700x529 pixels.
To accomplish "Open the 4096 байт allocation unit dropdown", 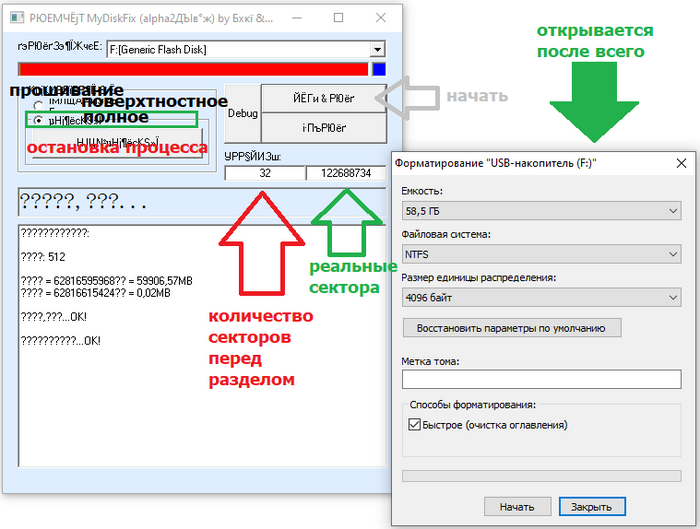I will (x=542, y=297).
